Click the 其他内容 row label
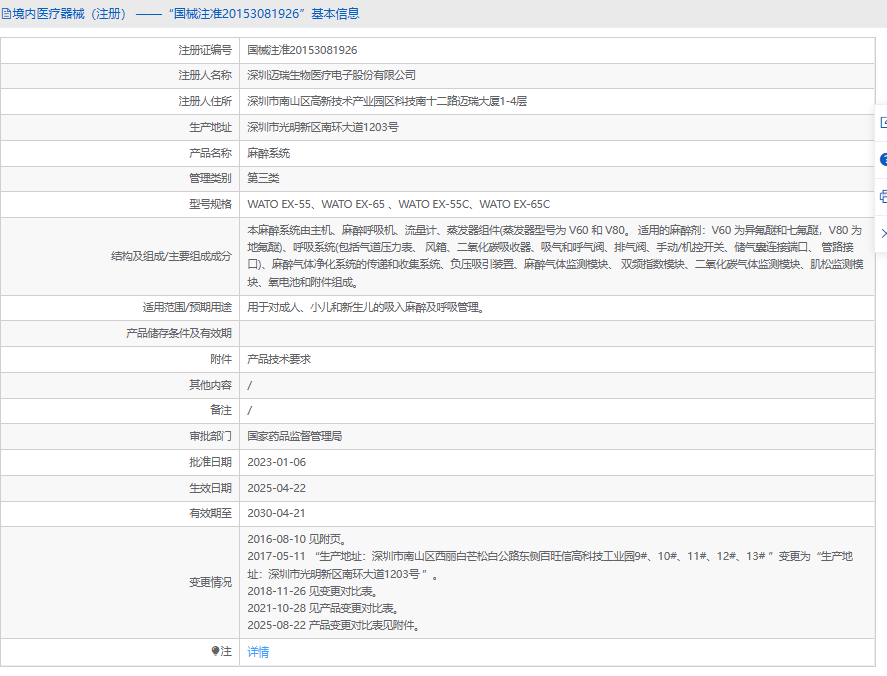The height and width of the screenshot is (676, 887). 210,385
